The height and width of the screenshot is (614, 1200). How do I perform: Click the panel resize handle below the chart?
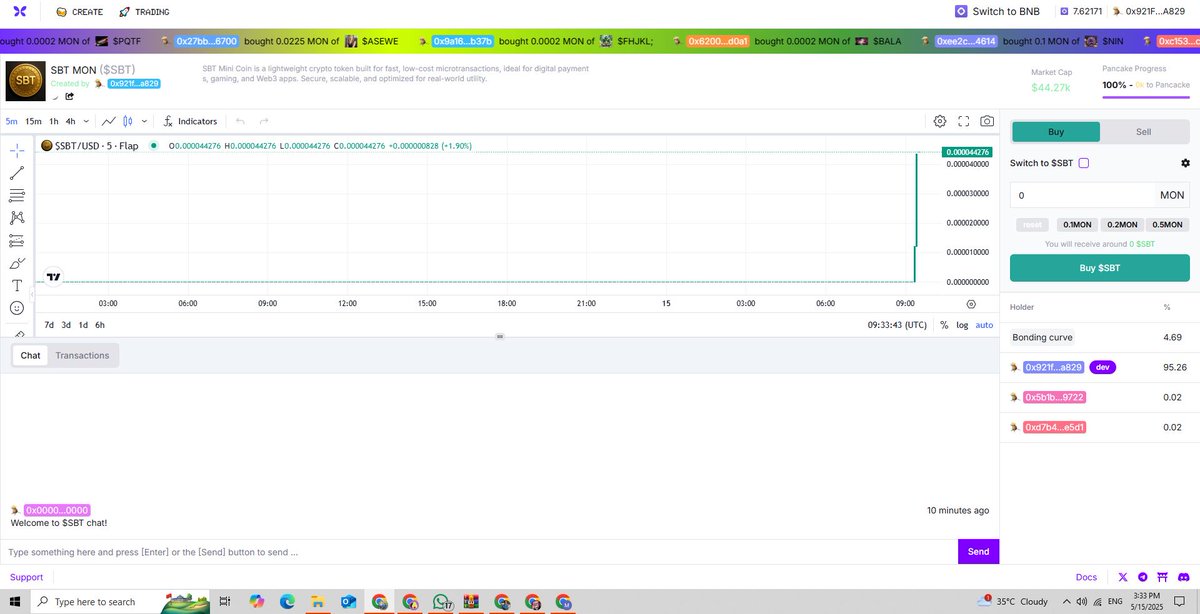[x=500, y=337]
